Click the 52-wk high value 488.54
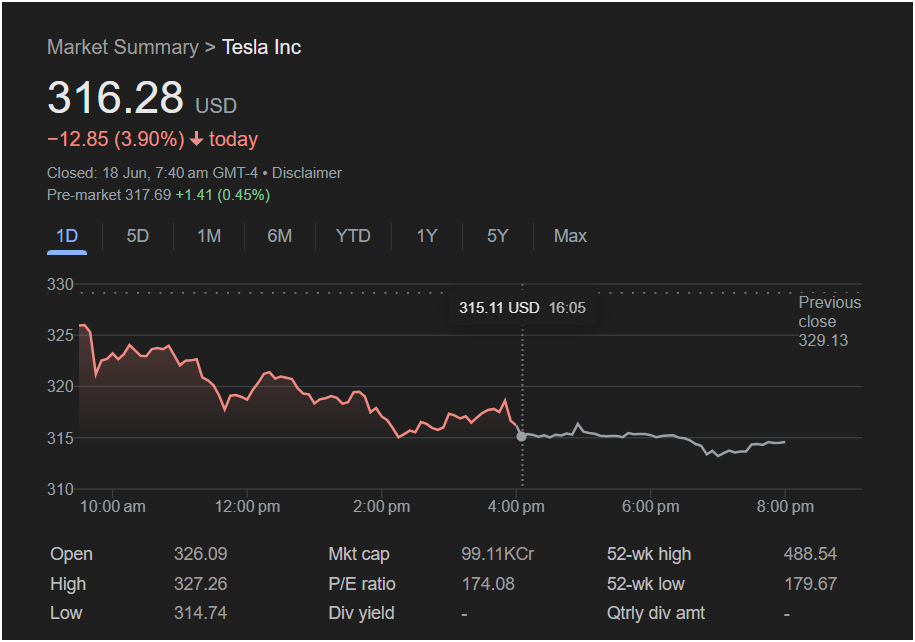This screenshot has width=915, height=642. click(811, 554)
